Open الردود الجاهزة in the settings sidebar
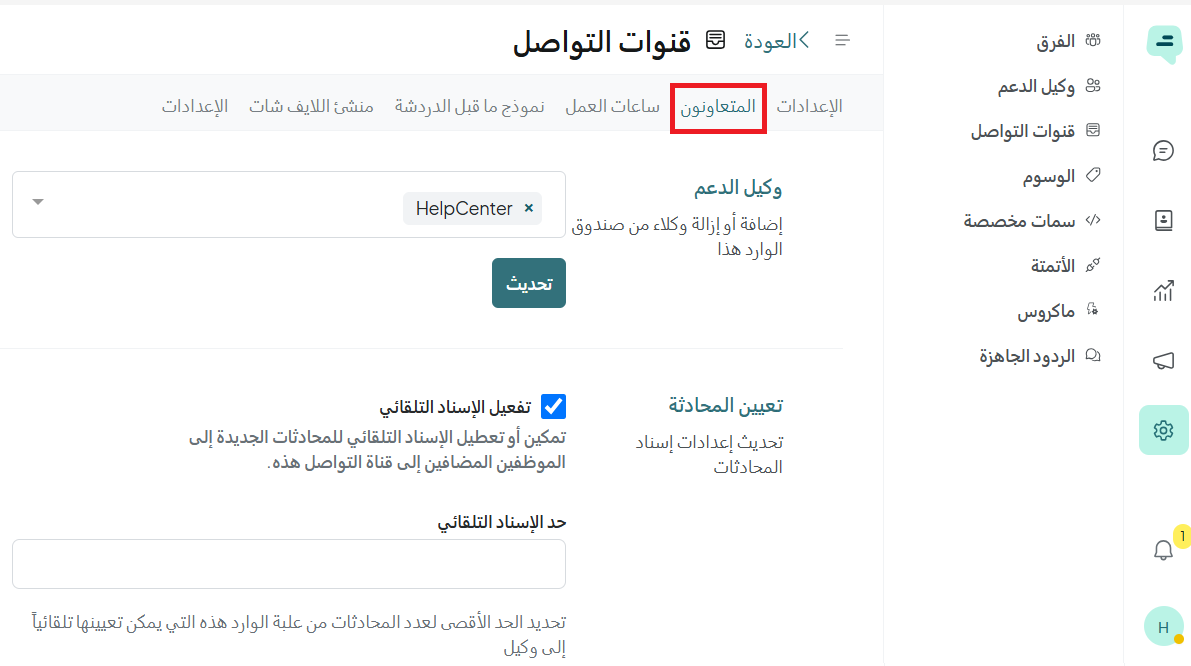 point(1027,356)
